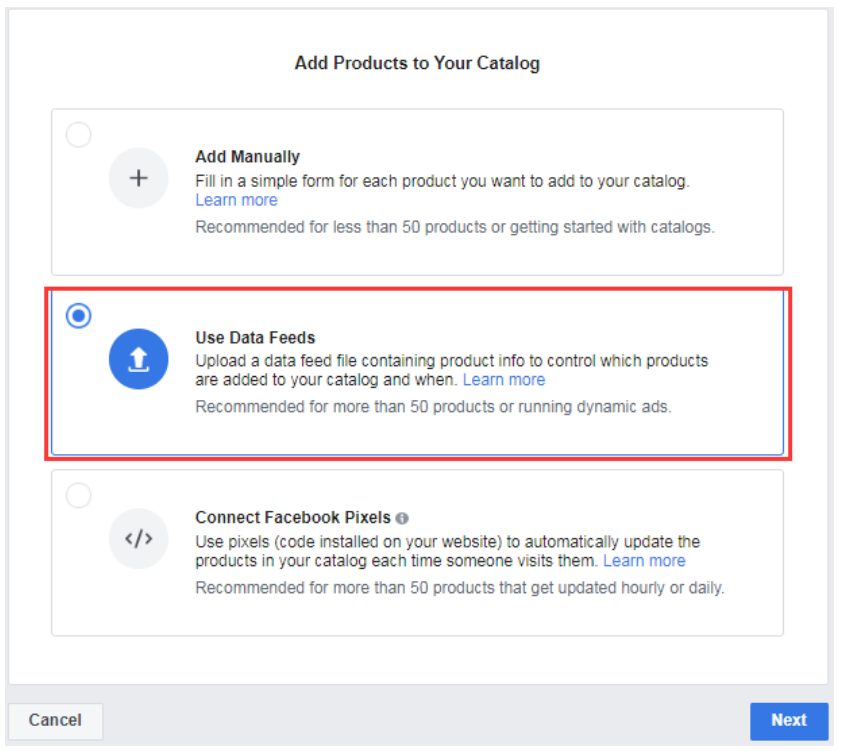
Task: Click the Connect Facebook Pixels heading
Action: 293,518
